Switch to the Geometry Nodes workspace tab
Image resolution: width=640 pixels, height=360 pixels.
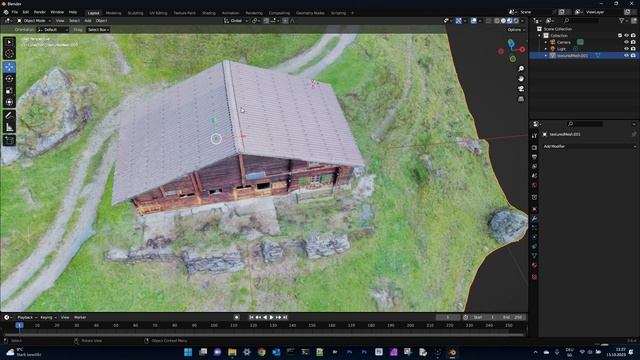pos(310,13)
